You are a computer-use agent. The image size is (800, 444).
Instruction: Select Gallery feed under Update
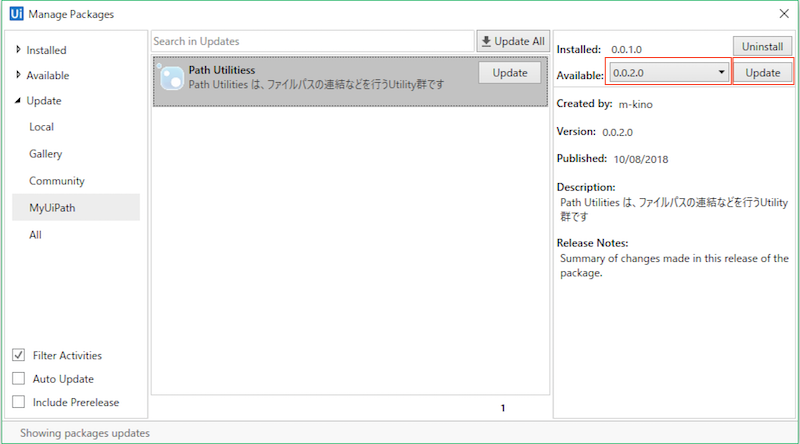pyautogui.click(x=45, y=154)
